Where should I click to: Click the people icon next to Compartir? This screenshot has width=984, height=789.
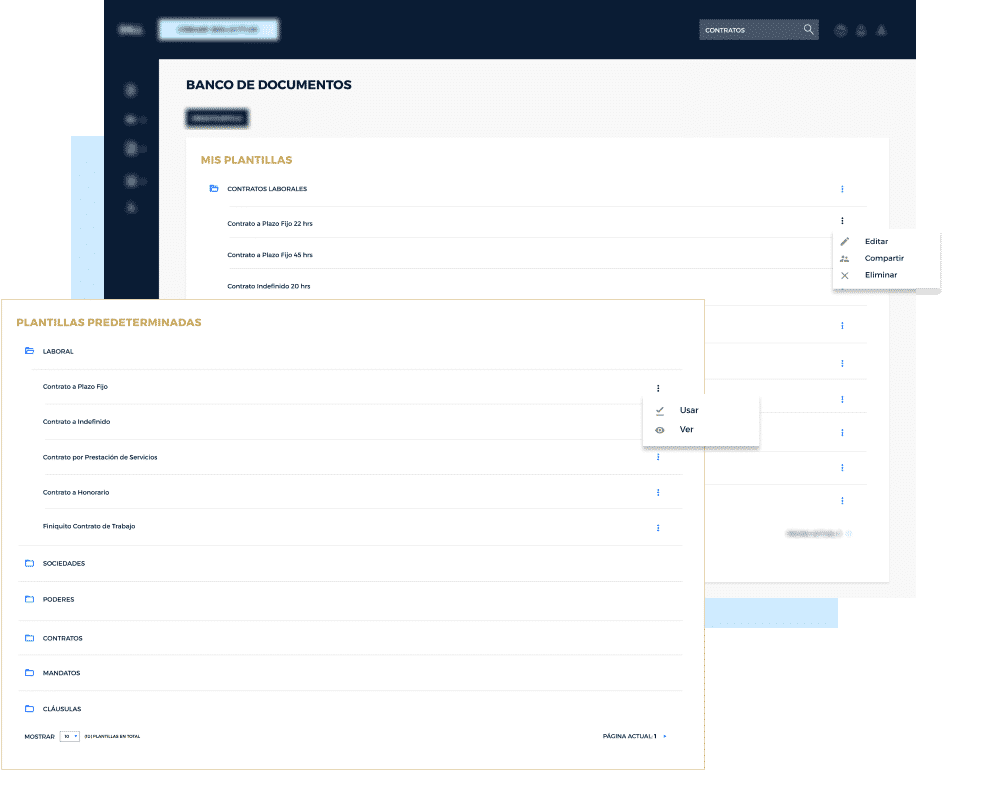click(845, 259)
